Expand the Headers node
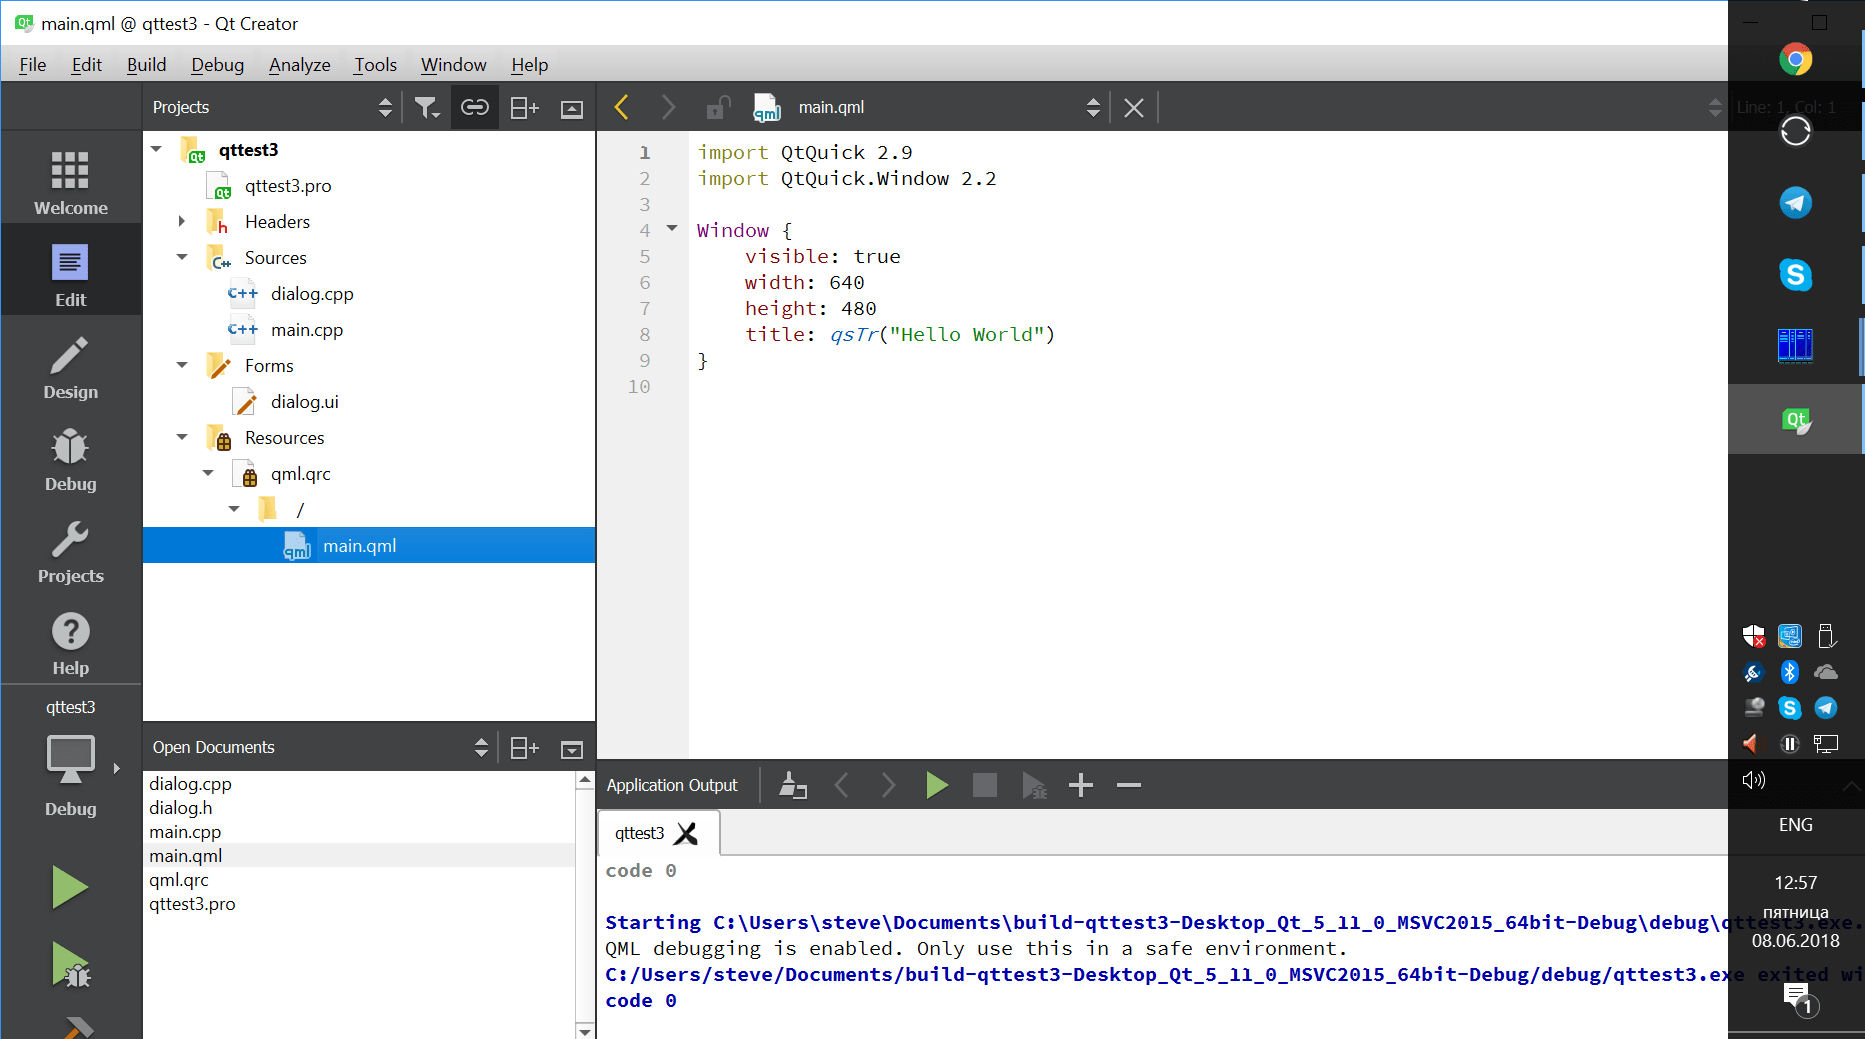The width and height of the screenshot is (1865, 1039). click(182, 221)
